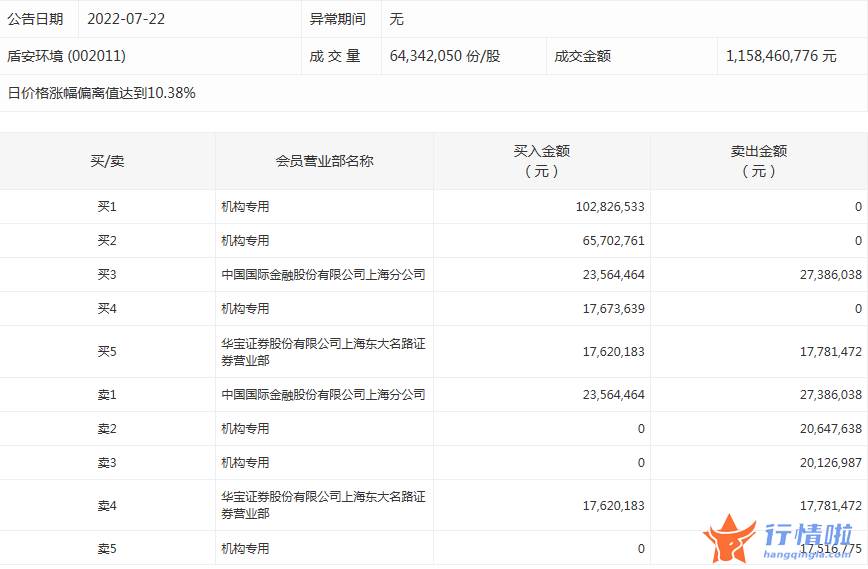The width and height of the screenshot is (868, 569).
Task: Select 23,564,464 in the 买3 row
Action: (613, 275)
